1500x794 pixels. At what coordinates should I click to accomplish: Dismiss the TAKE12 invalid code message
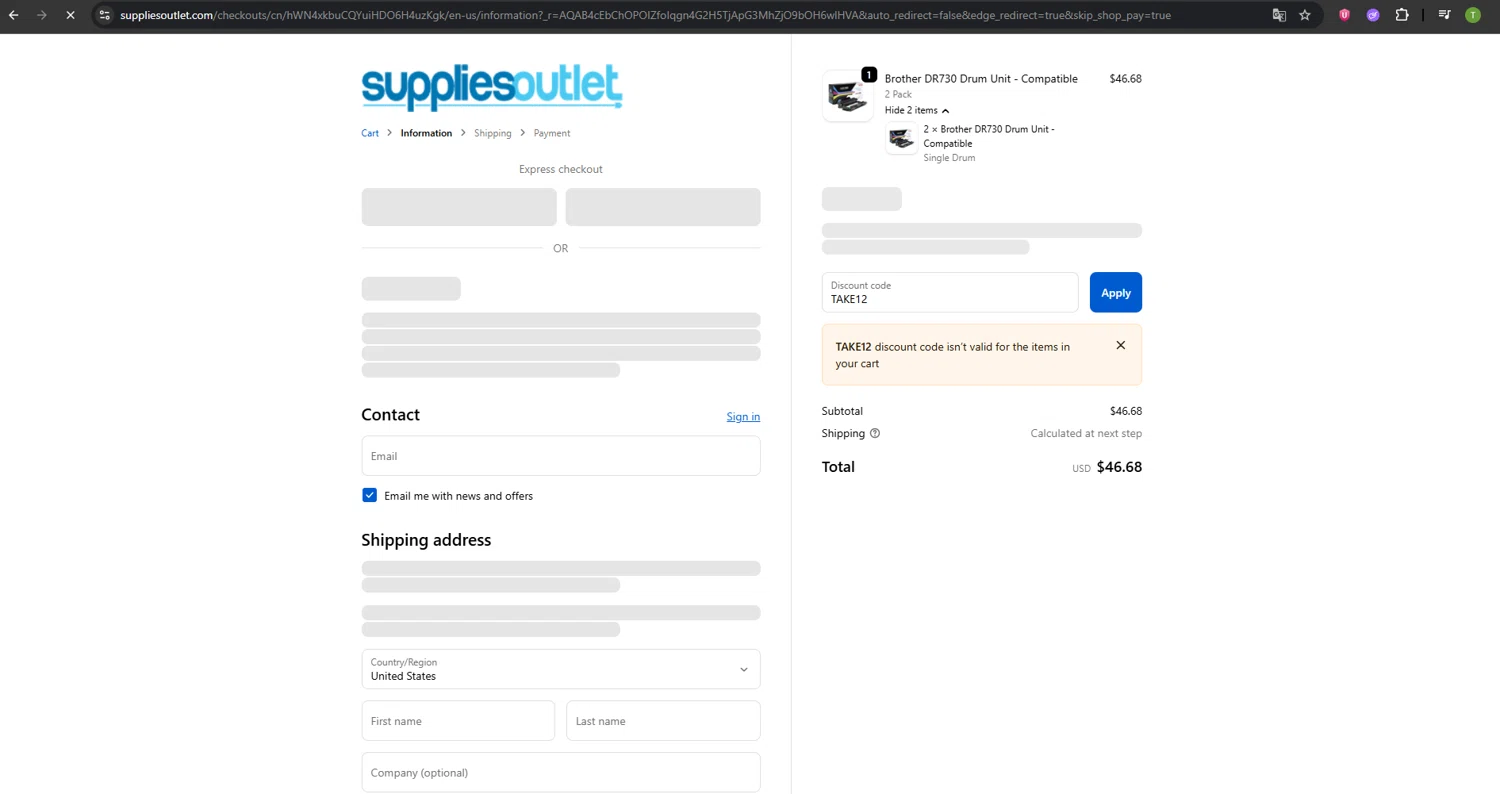(x=1120, y=345)
